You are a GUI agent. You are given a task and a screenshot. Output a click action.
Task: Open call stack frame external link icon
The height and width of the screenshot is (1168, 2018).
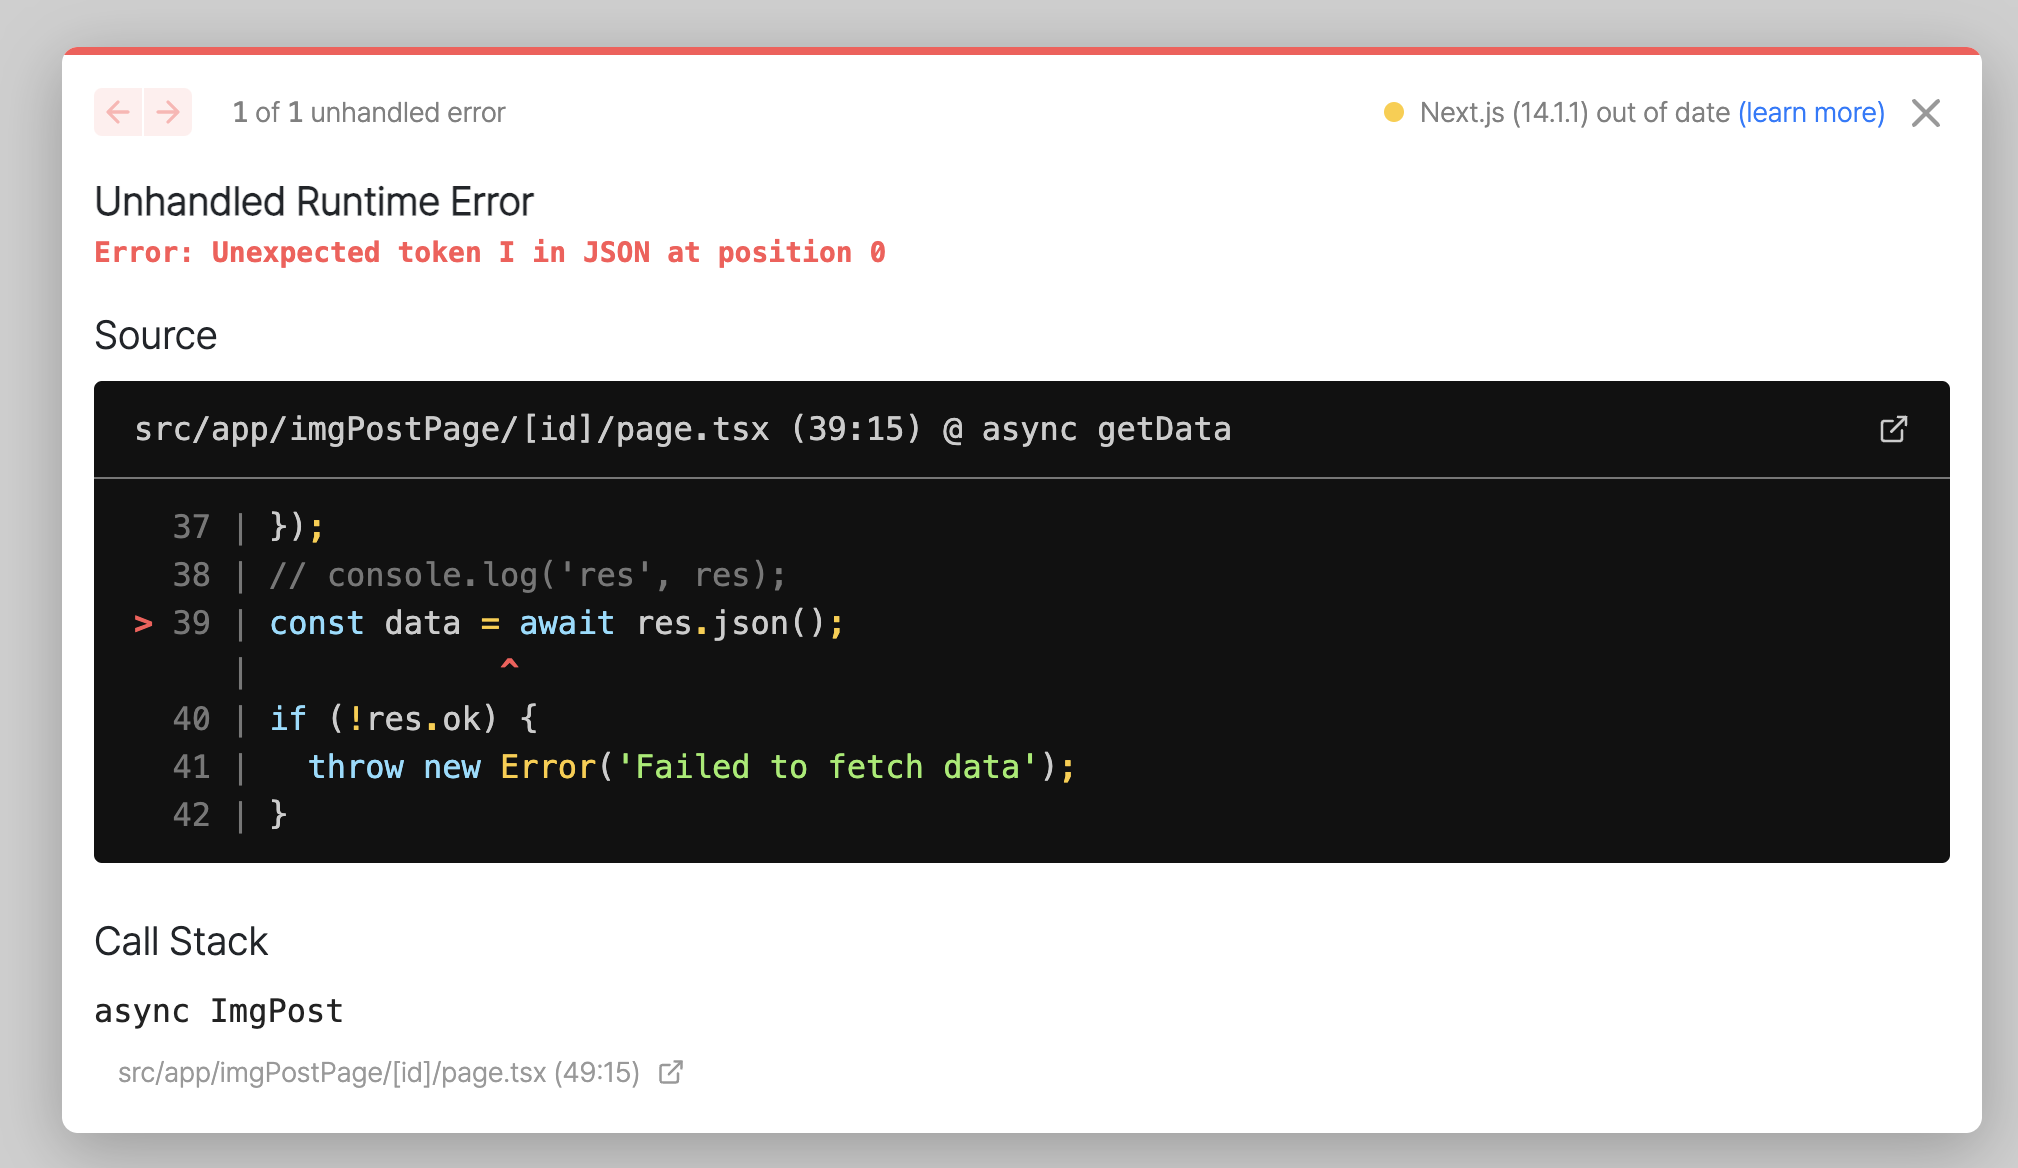[671, 1072]
